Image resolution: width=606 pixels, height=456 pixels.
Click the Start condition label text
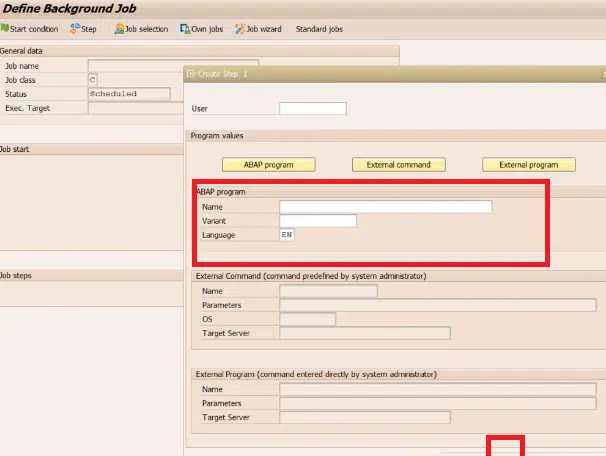point(34,29)
